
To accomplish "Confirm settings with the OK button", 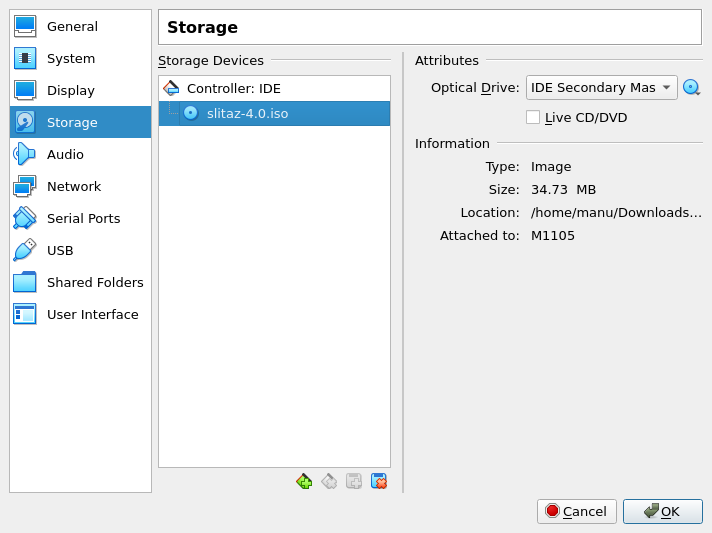I will click(663, 511).
